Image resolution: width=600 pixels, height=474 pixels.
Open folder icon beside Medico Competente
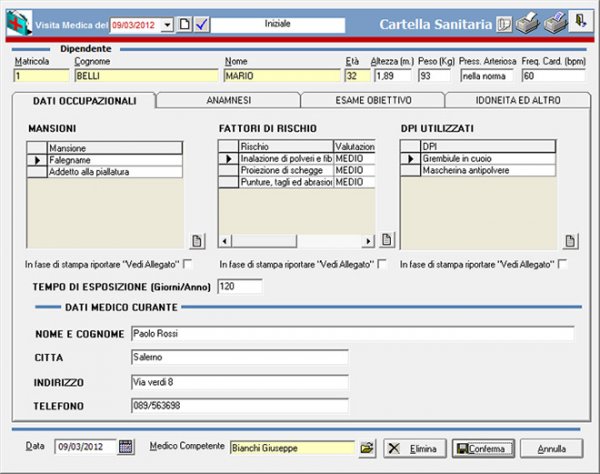tap(366, 447)
